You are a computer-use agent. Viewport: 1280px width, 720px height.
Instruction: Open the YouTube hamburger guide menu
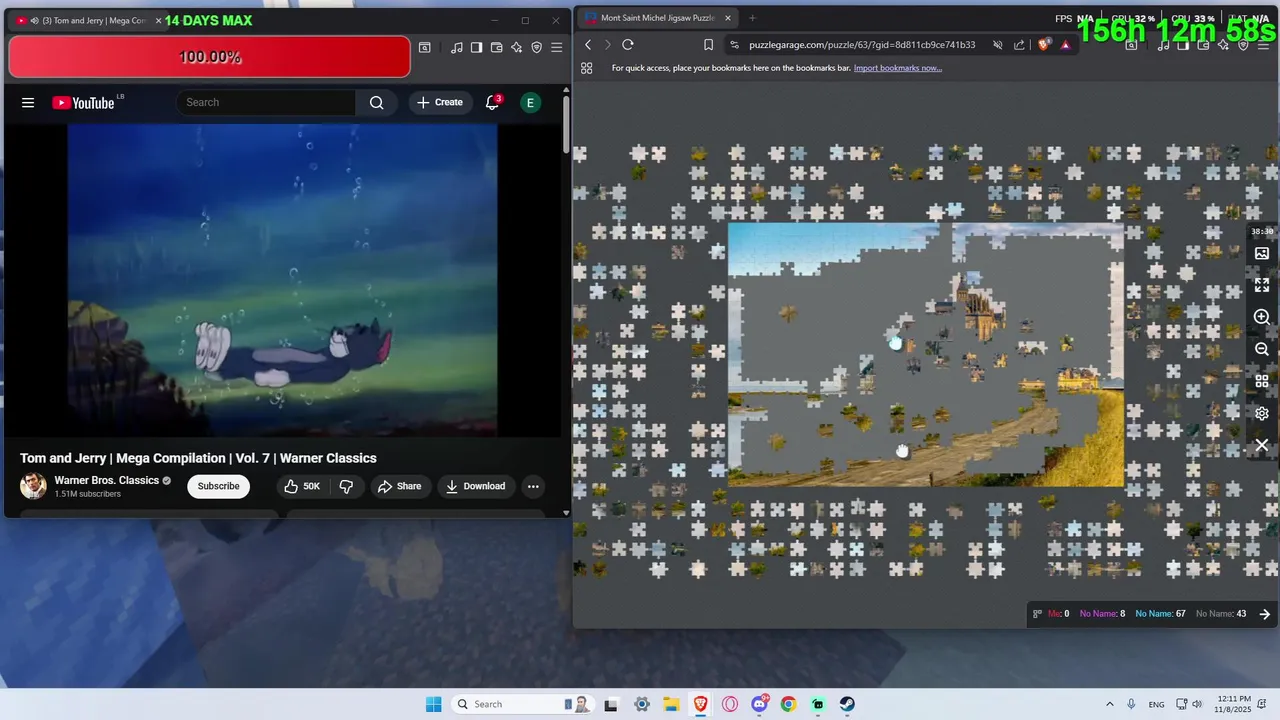point(28,102)
